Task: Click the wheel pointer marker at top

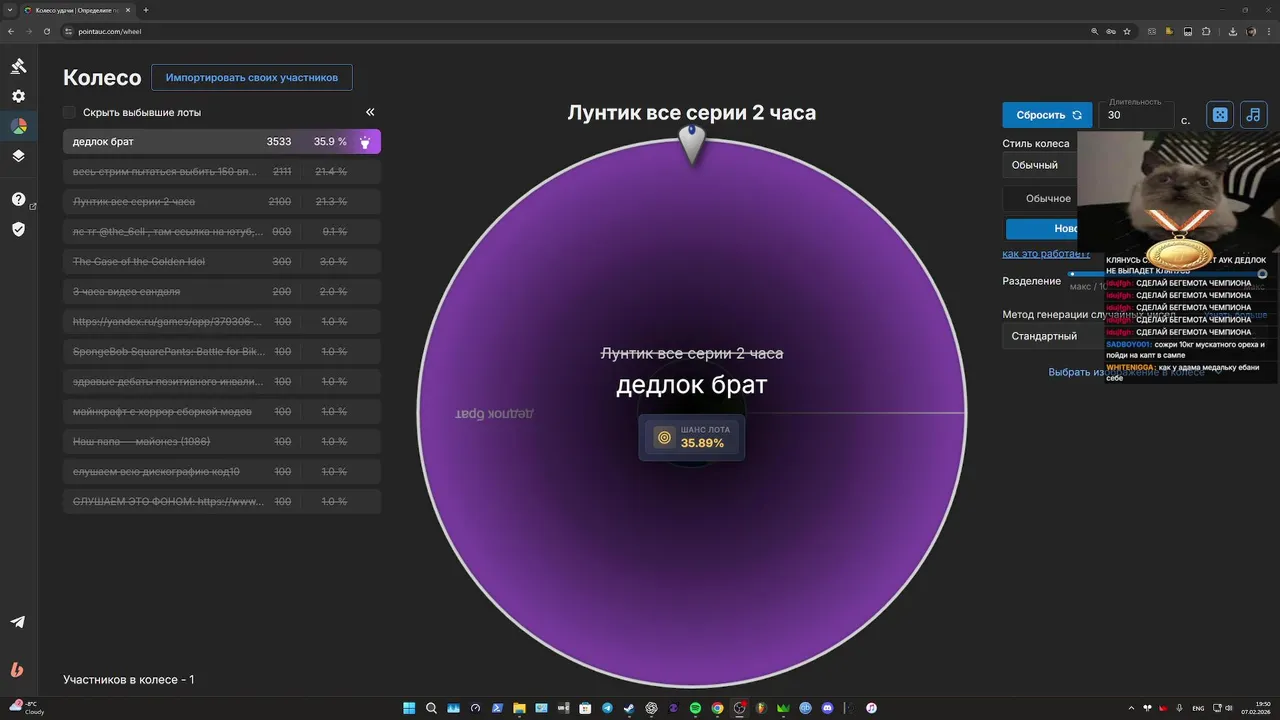Action: point(691,144)
